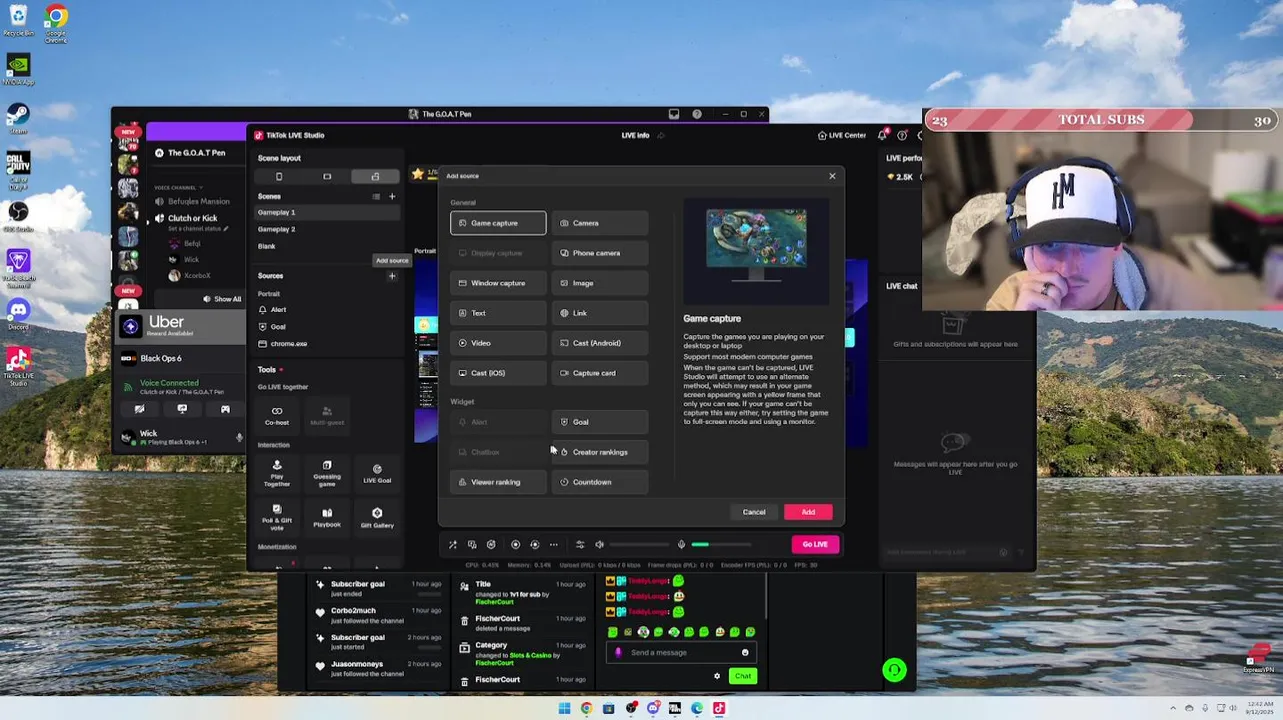The image size is (1283, 720).
Task: Select the Blank scene
Action: point(328,246)
